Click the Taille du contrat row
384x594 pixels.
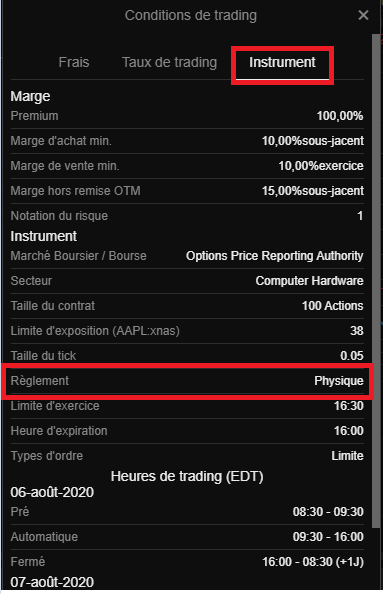187,306
